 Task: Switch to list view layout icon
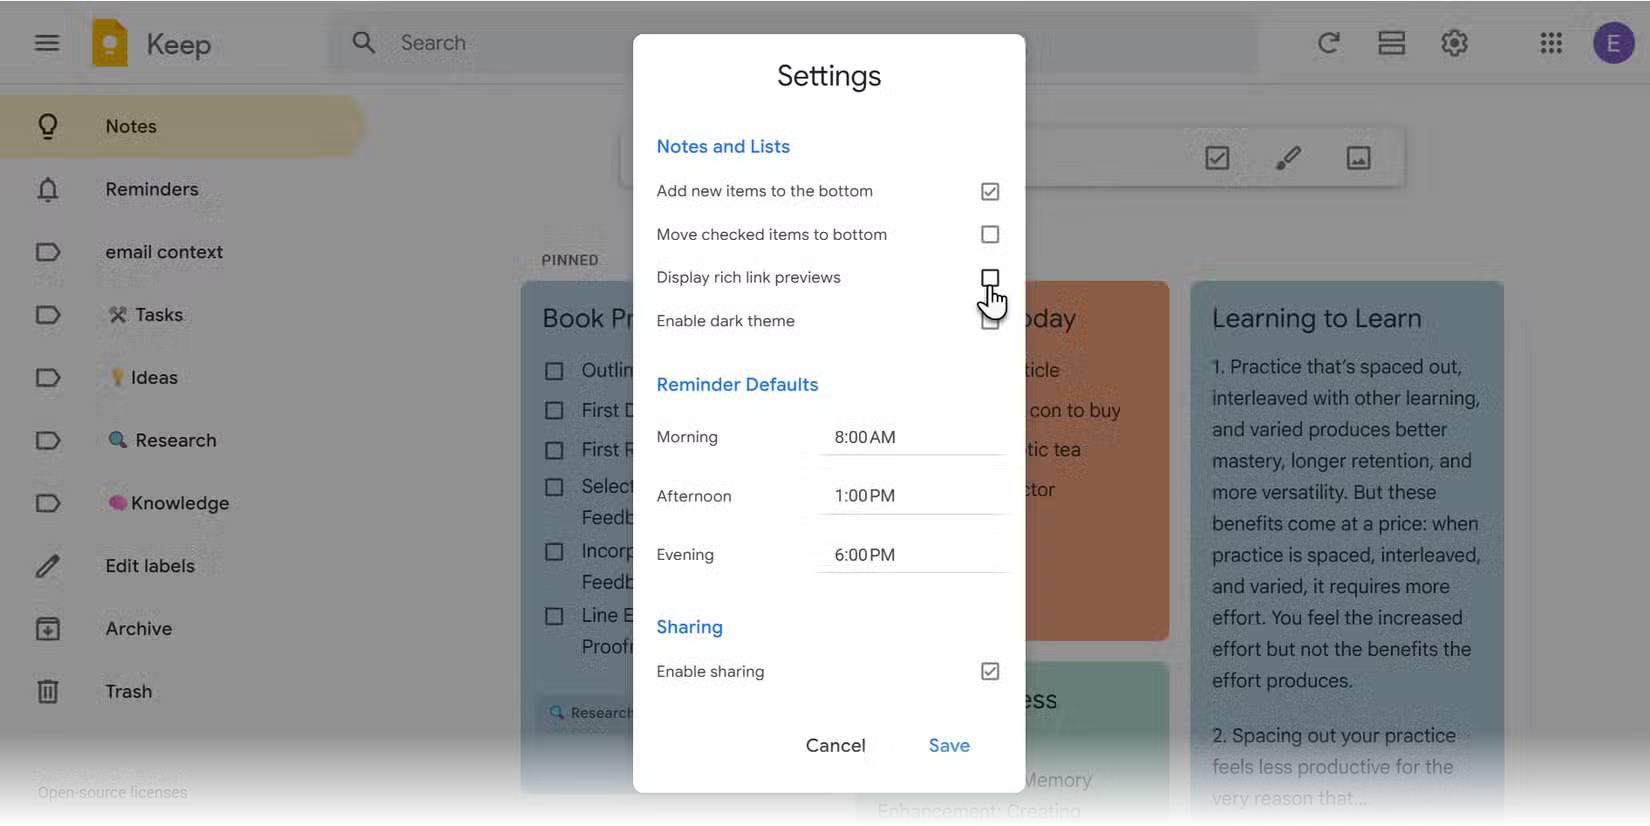[1391, 43]
